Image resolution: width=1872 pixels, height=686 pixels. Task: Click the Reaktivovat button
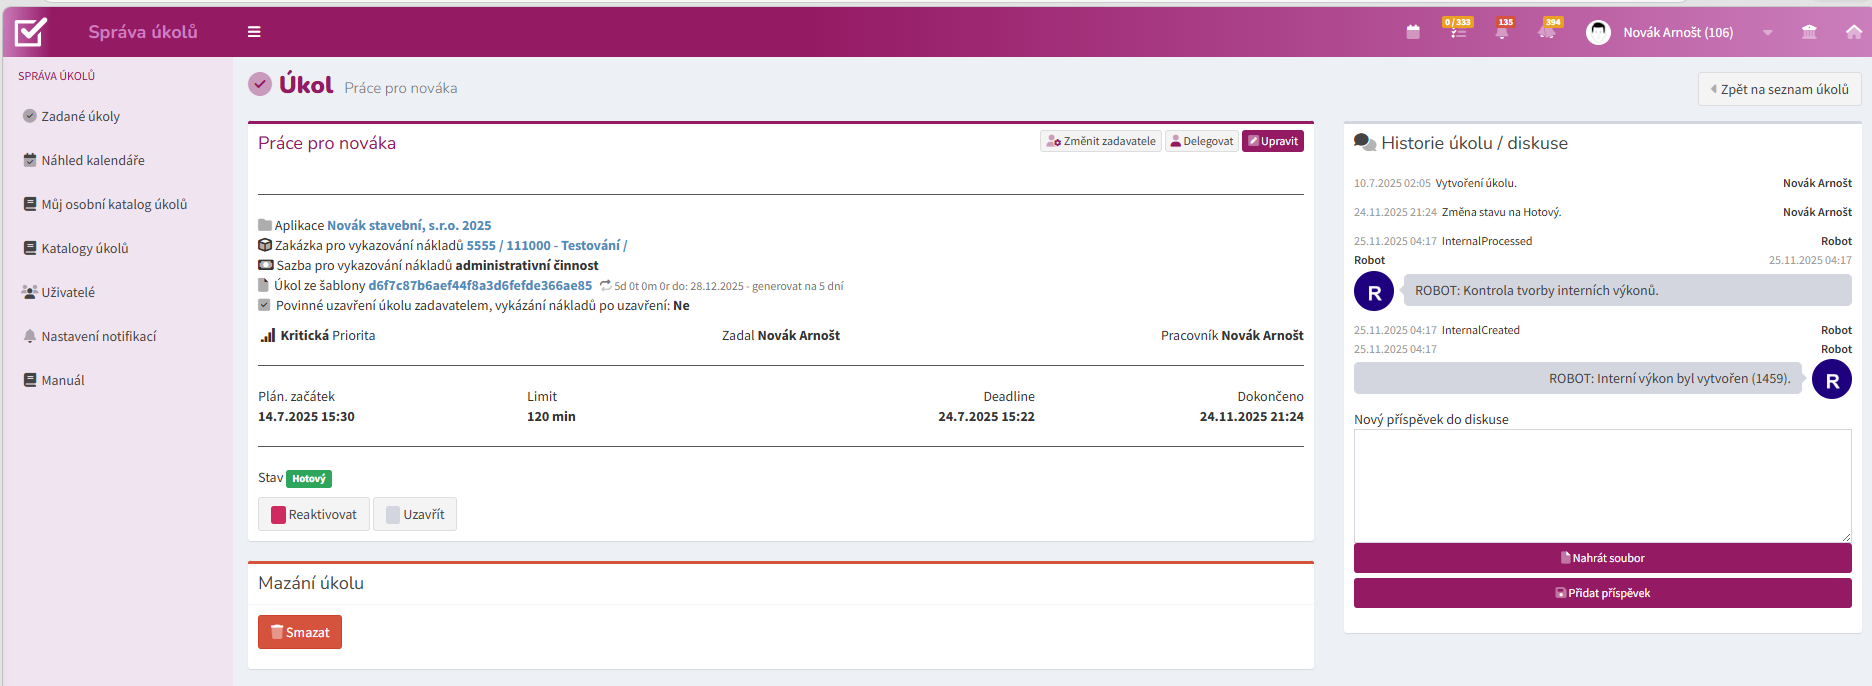pyautogui.click(x=314, y=514)
